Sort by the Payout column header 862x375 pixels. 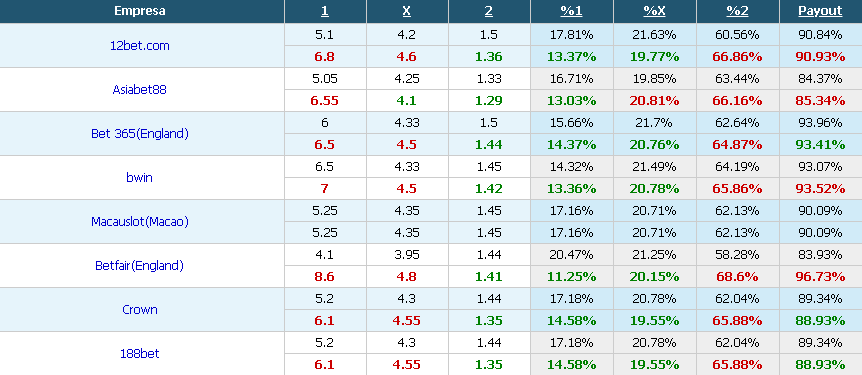pyautogui.click(x=820, y=11)
